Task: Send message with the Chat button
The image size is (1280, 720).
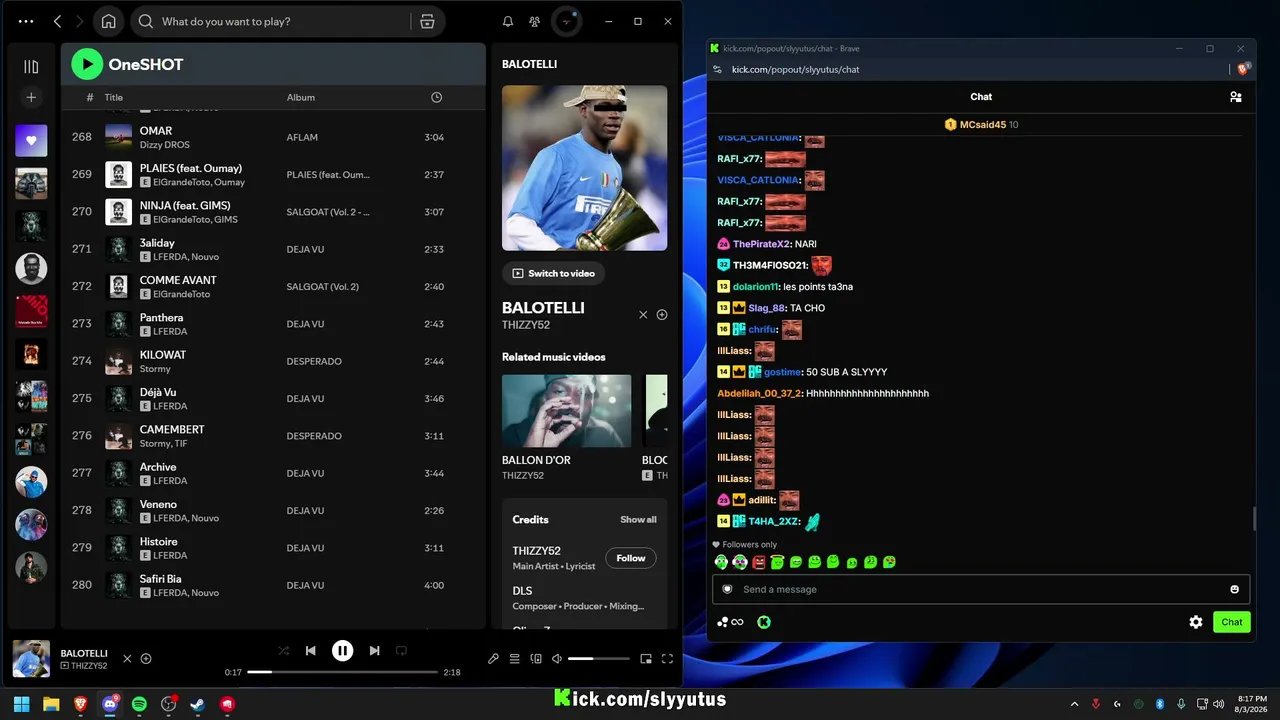Action: [1232, 622]
